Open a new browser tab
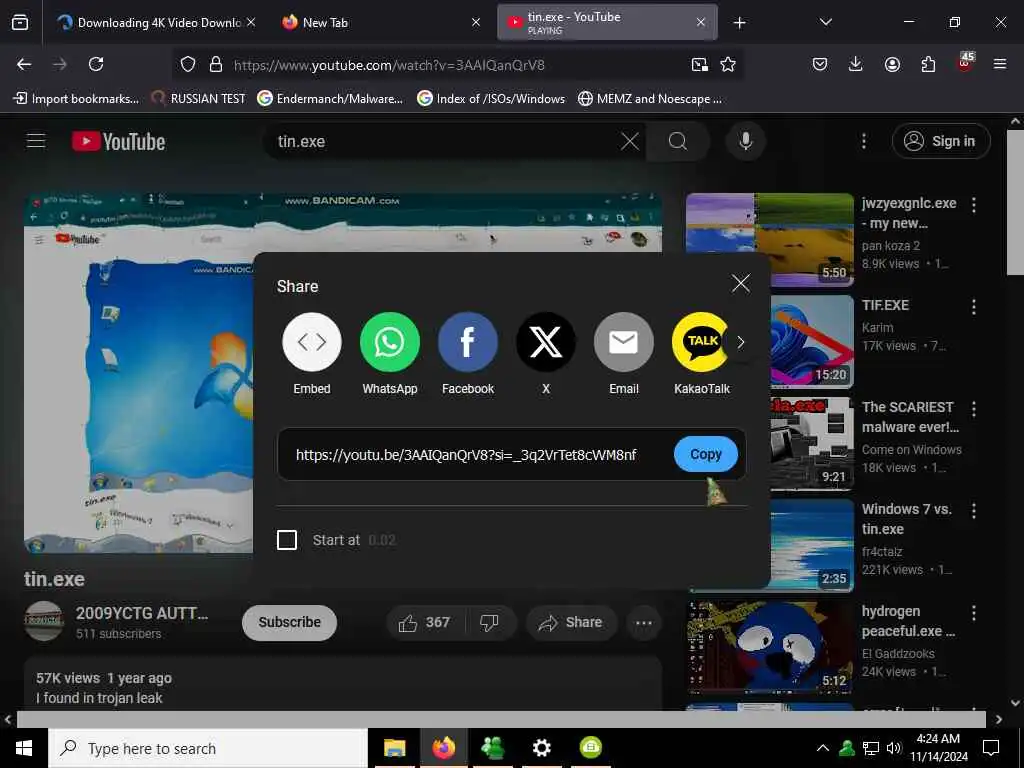 [x=739, y=23]
